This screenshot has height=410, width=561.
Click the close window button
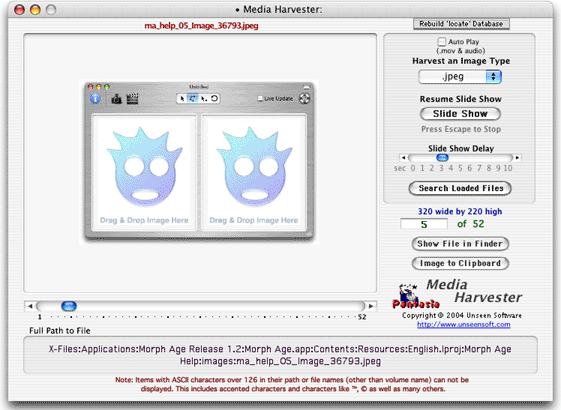point(19,9)
